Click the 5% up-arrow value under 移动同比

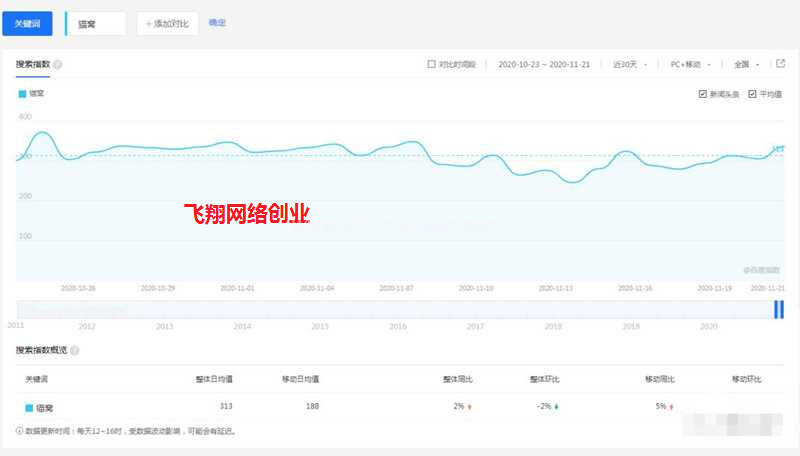[665, 407]
